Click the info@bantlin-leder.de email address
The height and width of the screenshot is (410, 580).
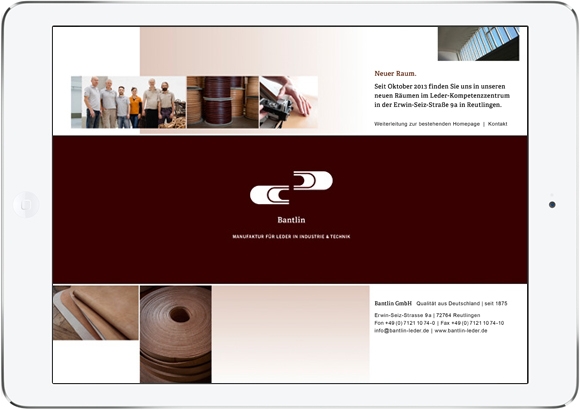[401, 331]
